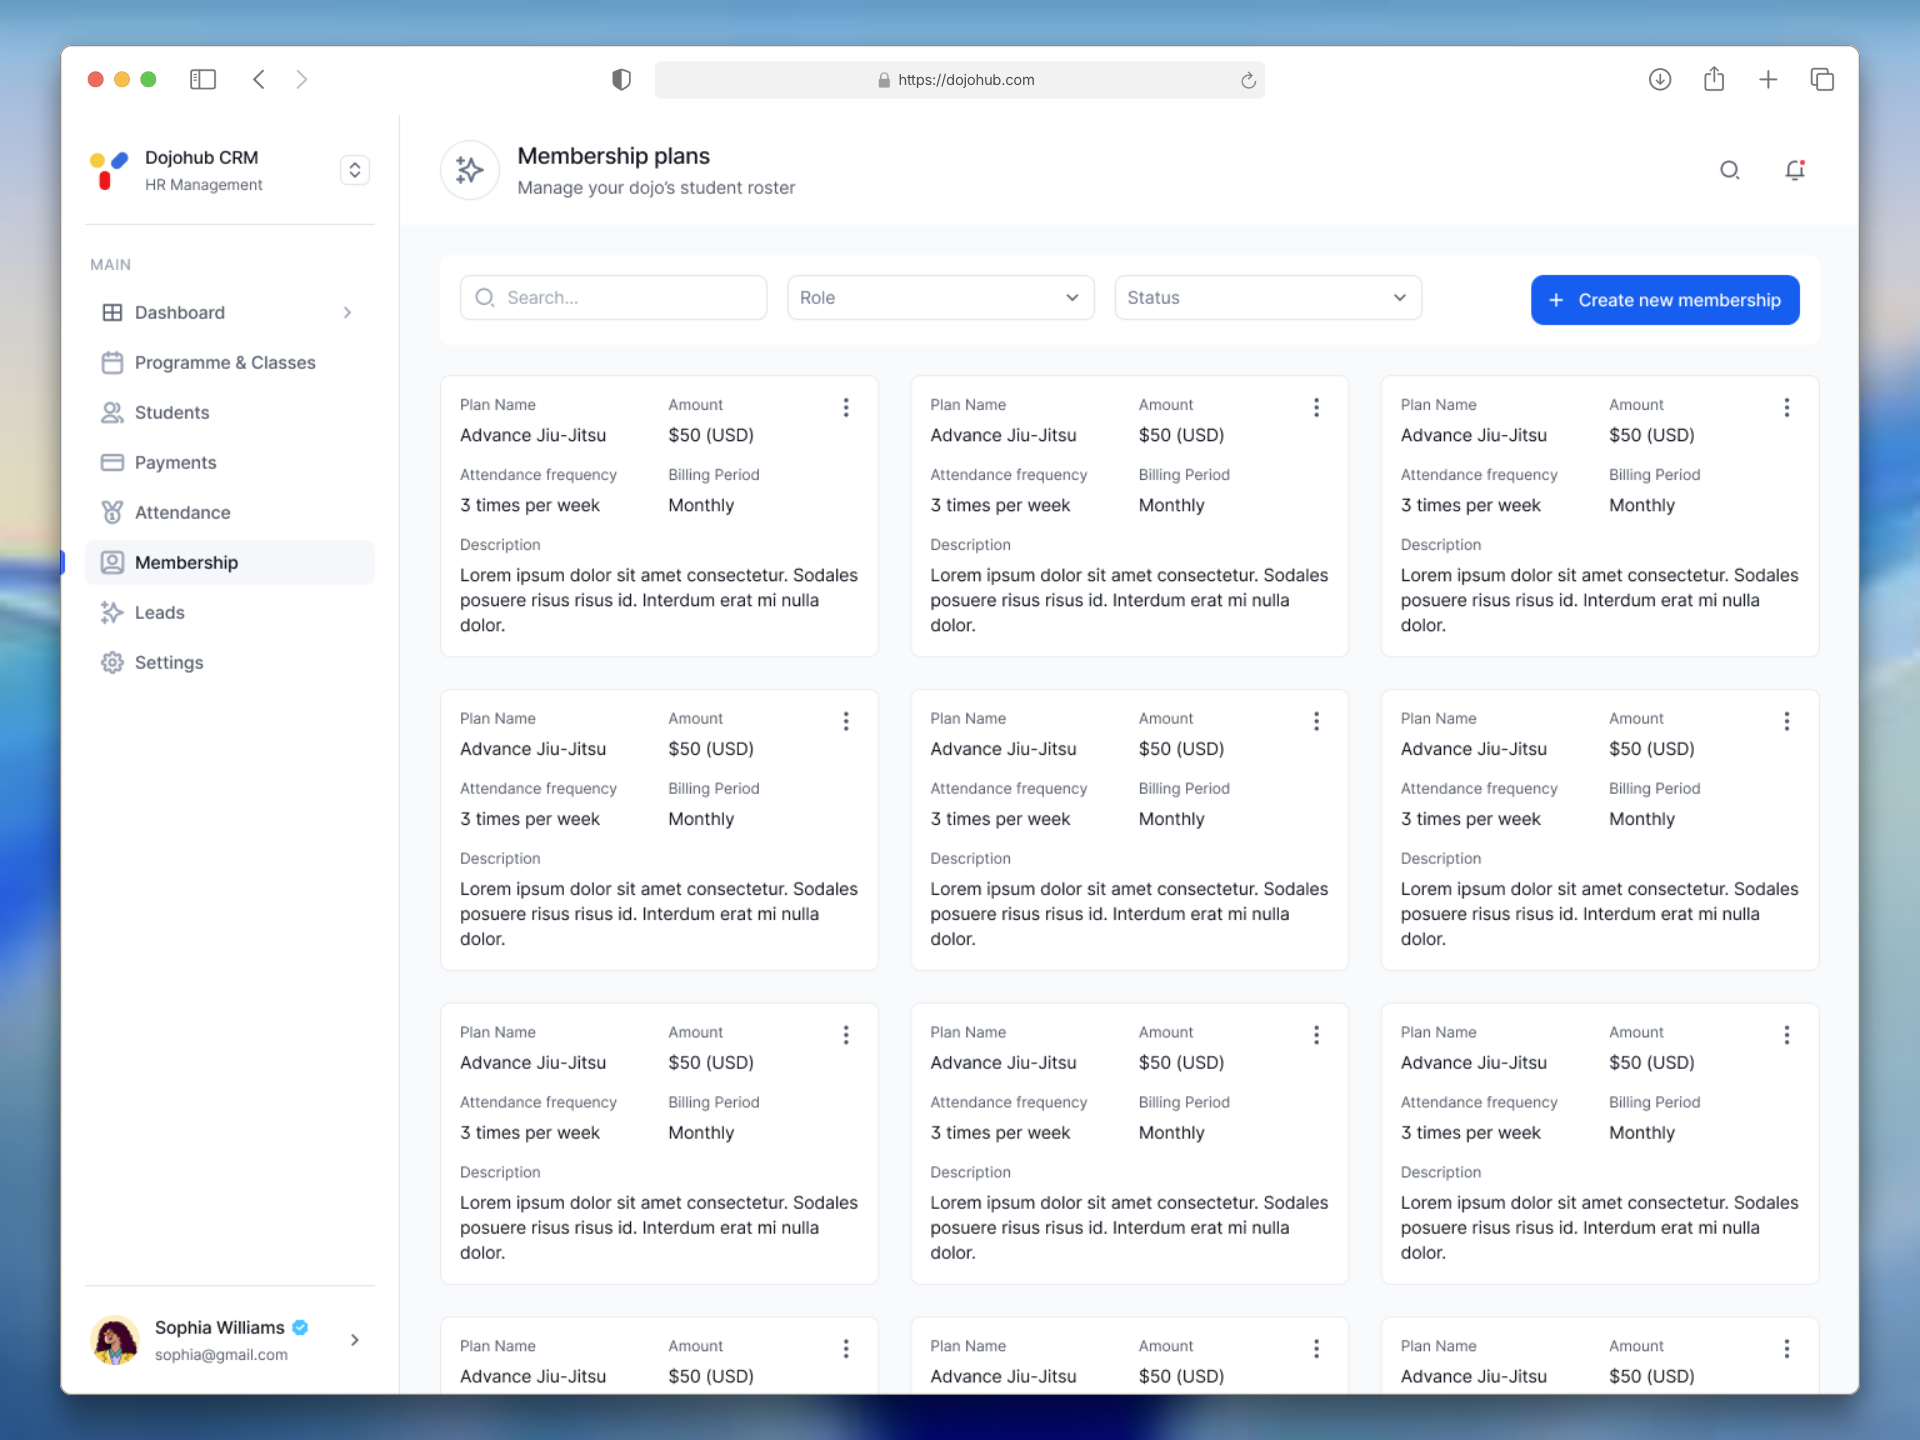The height and width of the screenshot is (1440, 1920).
Task: Click the browser downloads icon
Action: [1660, 79]
